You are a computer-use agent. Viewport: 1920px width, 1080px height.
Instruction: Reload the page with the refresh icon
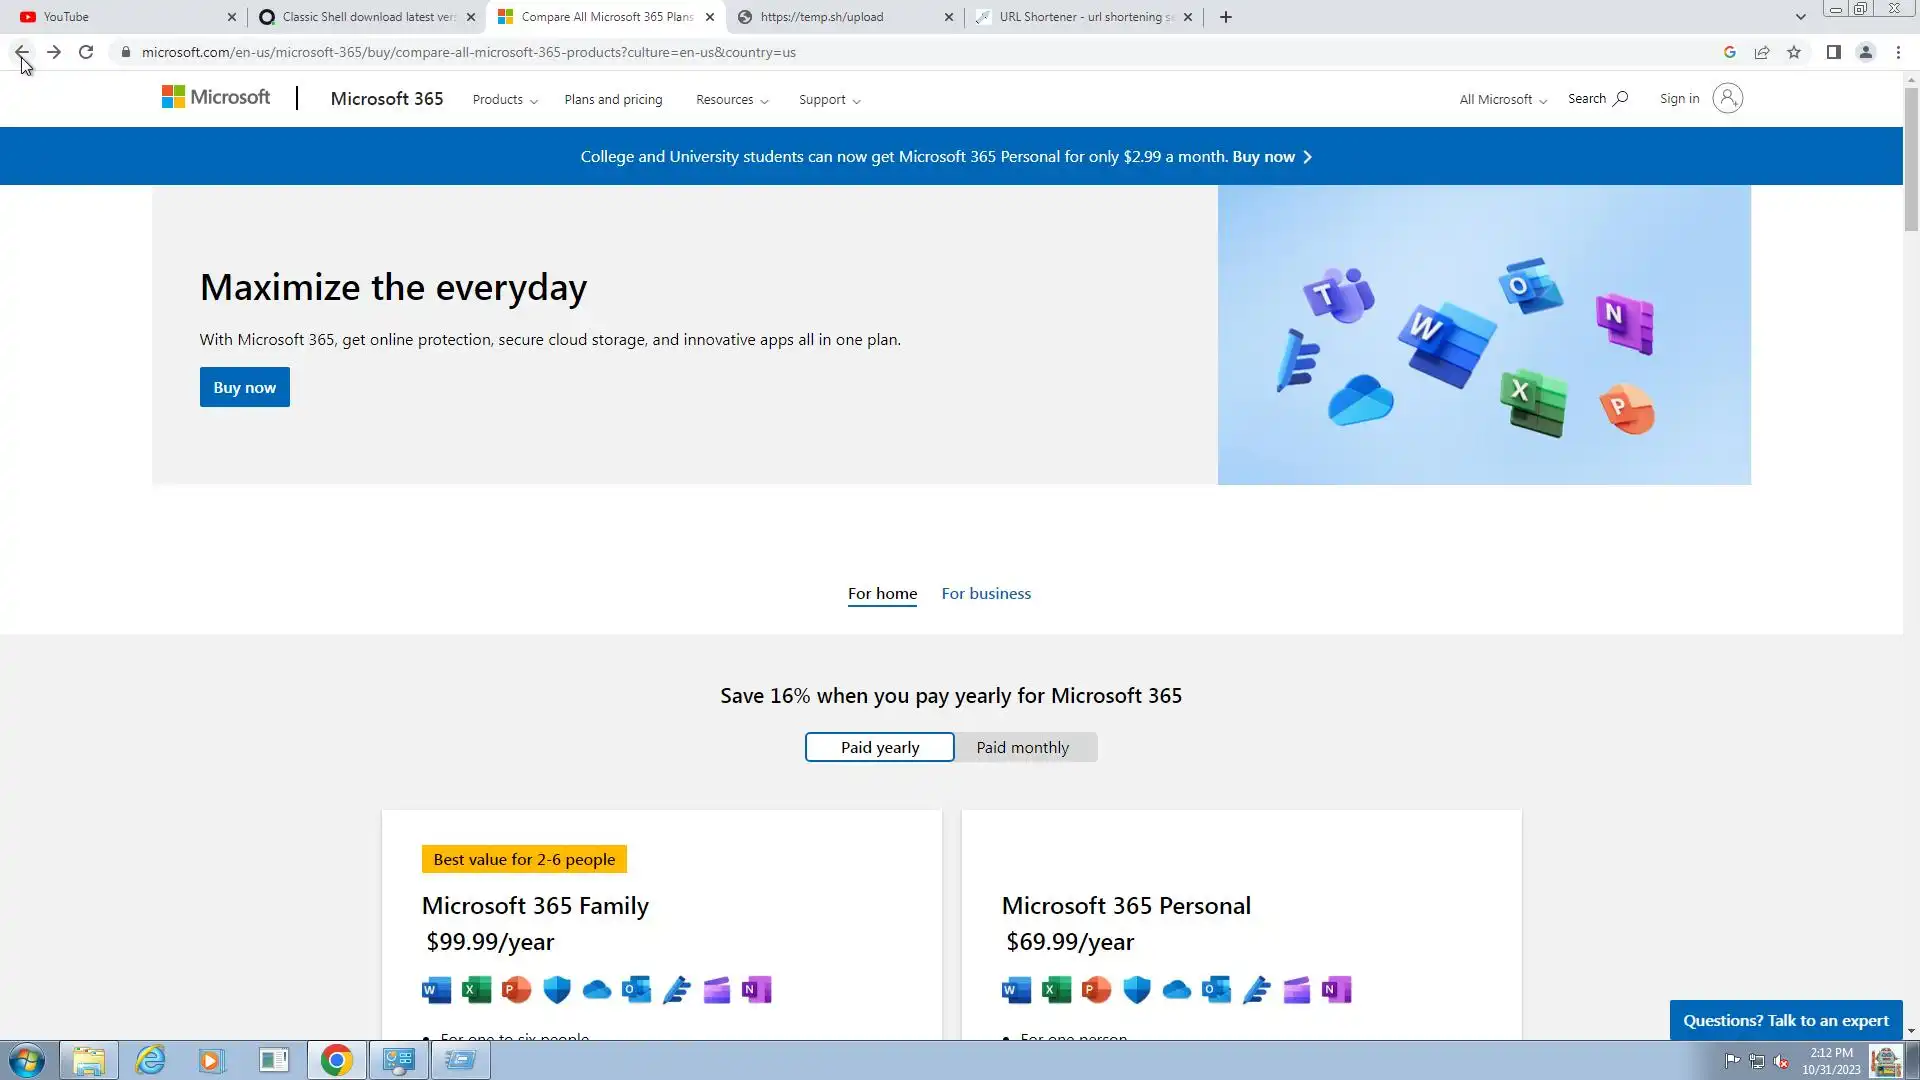pyautogui.click(x=86, y=52)
